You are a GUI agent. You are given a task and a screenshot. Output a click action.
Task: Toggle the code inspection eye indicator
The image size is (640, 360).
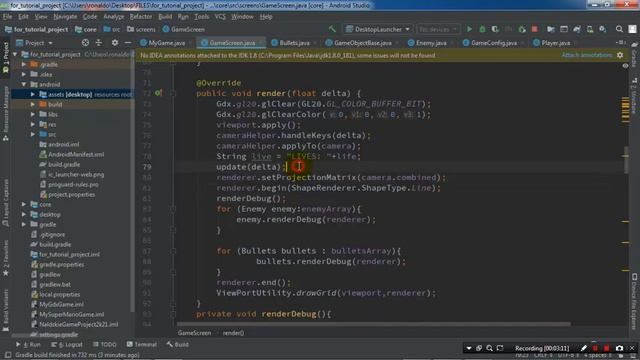(x=625, y=65)
